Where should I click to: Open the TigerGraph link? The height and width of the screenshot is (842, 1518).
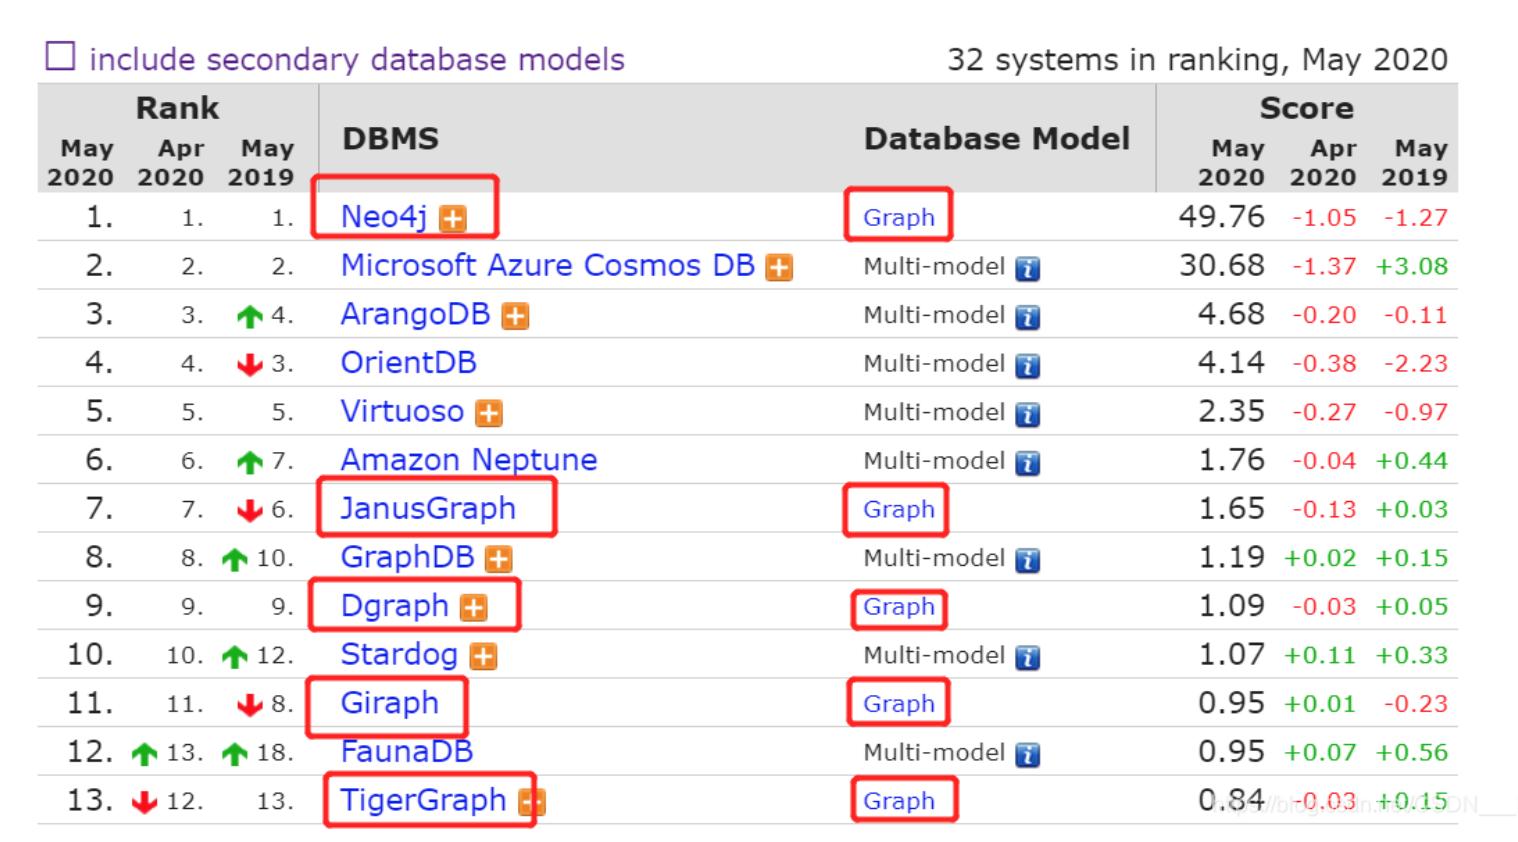[423, 800]
